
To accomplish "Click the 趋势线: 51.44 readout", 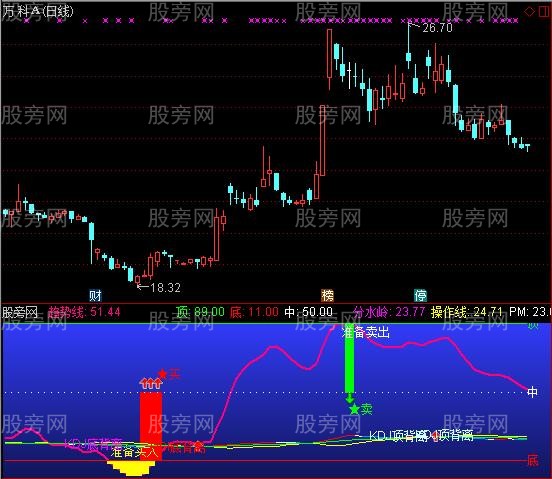I will click(84, 312).
